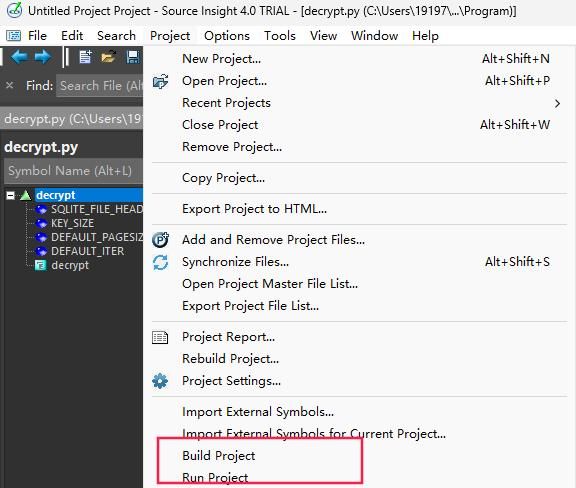Expand the Recent Projects submenu arrow
The width and height of the screenshot is (576, 488).
pos(558,103)
